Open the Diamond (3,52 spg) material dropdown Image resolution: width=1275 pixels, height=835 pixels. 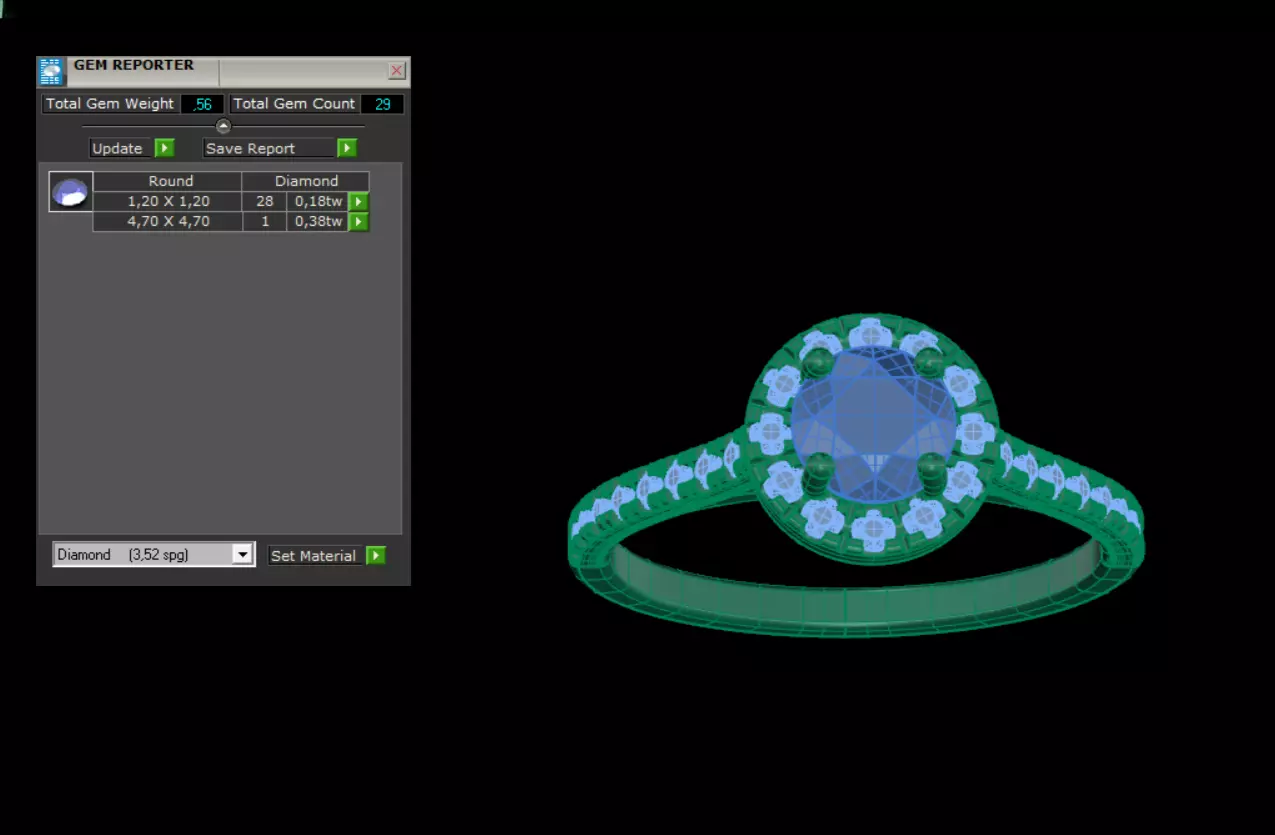click(154, 554)
